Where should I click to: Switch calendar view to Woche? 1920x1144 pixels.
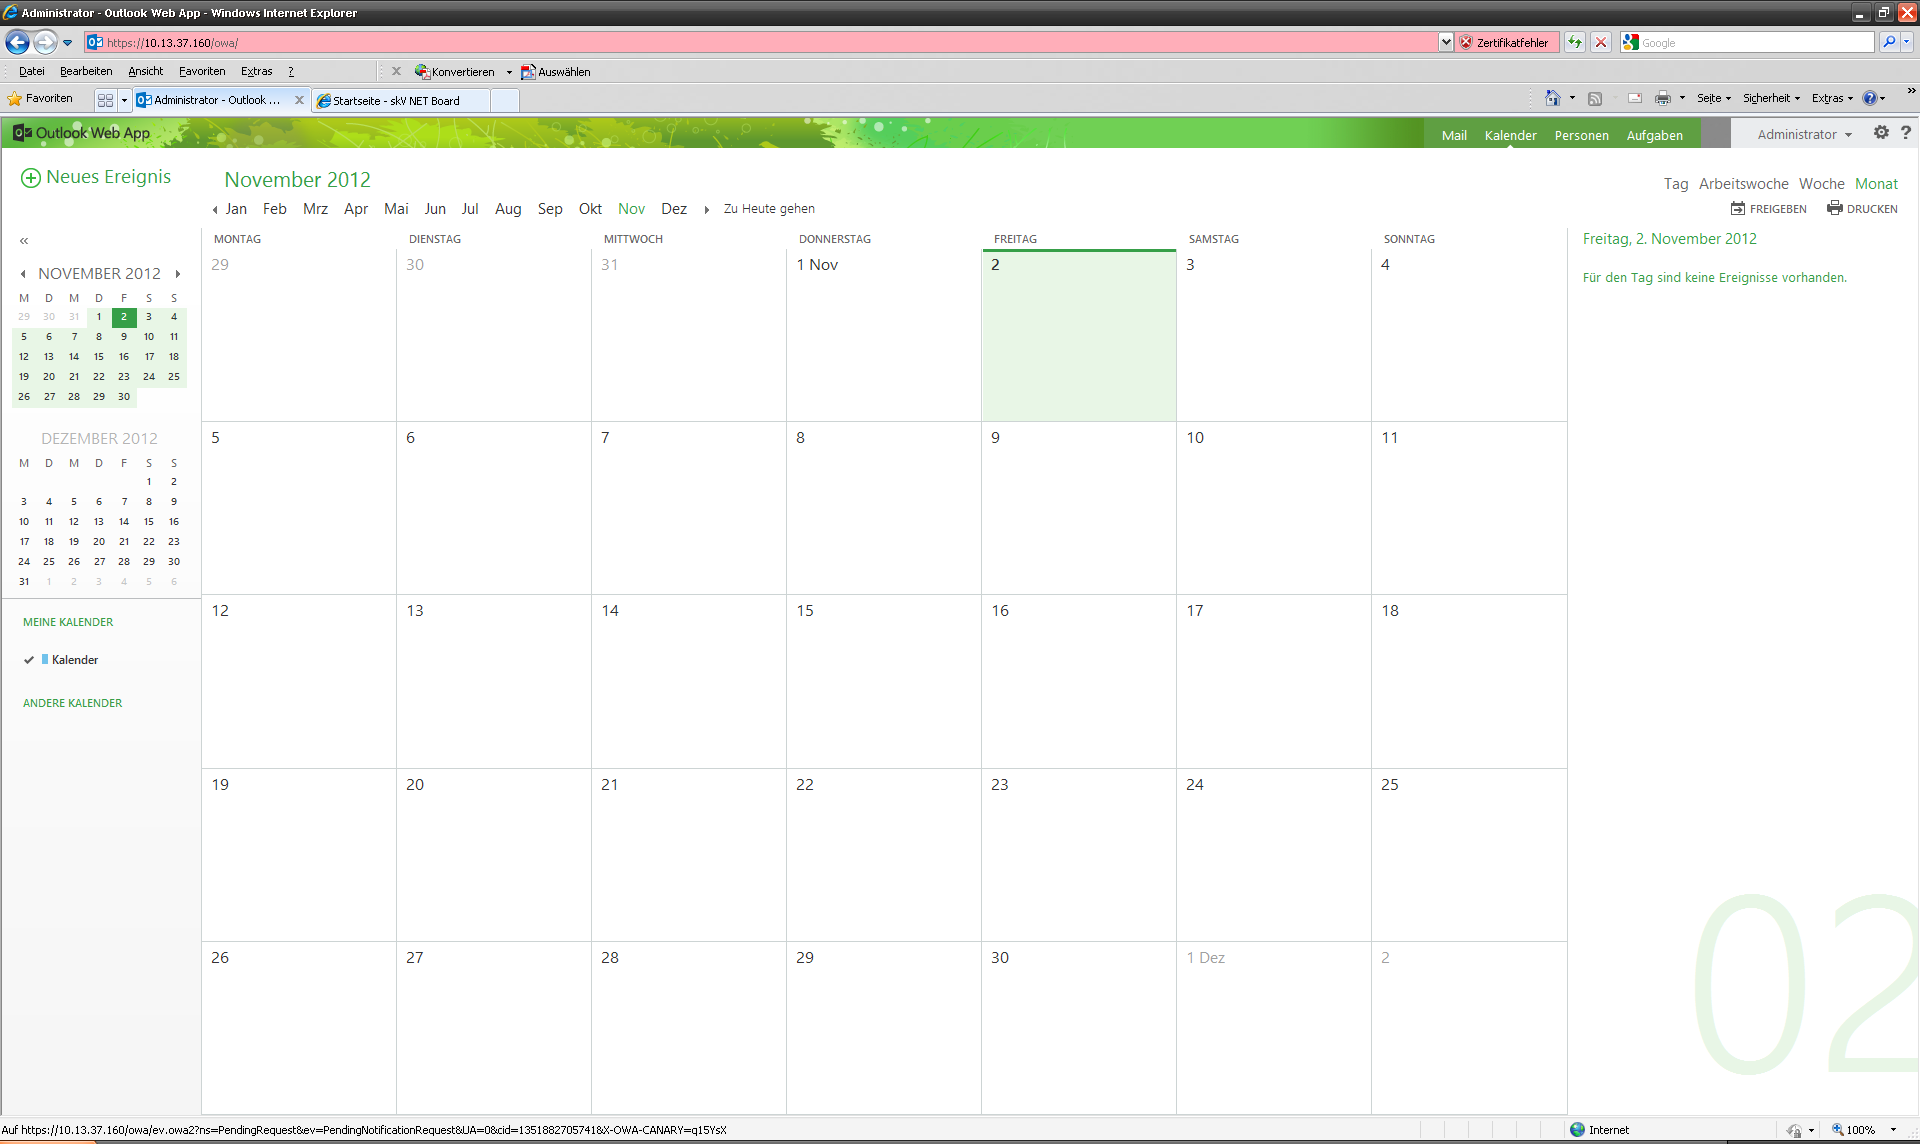tap(1821, 184)
